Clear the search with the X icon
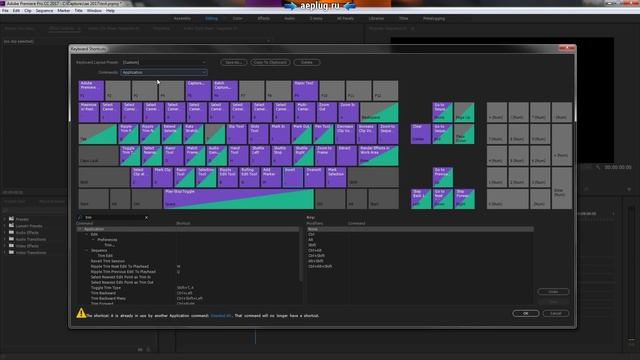The image size is (640, 360). (147, 218)
